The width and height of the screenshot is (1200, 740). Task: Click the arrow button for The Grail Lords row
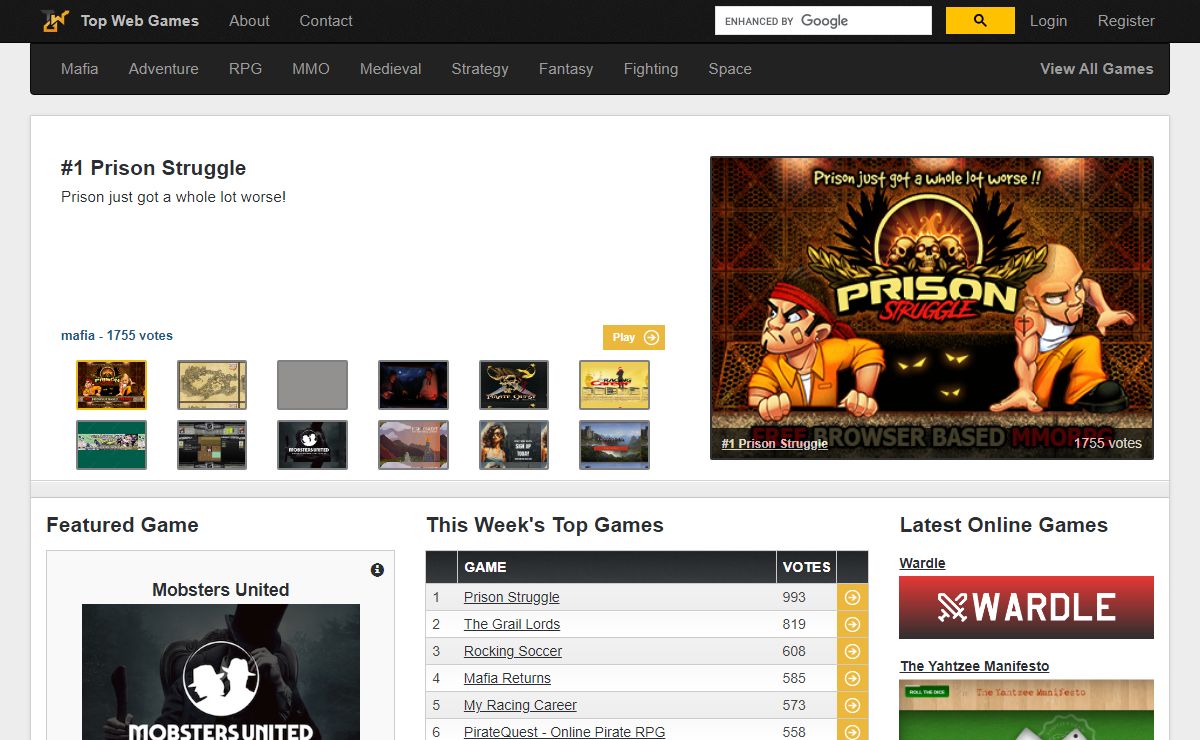[852, 624]
